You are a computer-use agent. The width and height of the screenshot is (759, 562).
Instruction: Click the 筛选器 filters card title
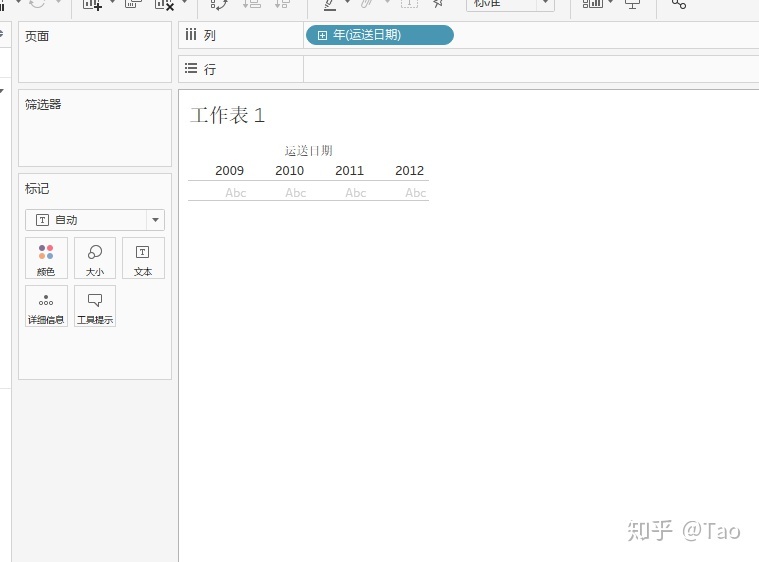pyautogui.click(x=43, y=105)
